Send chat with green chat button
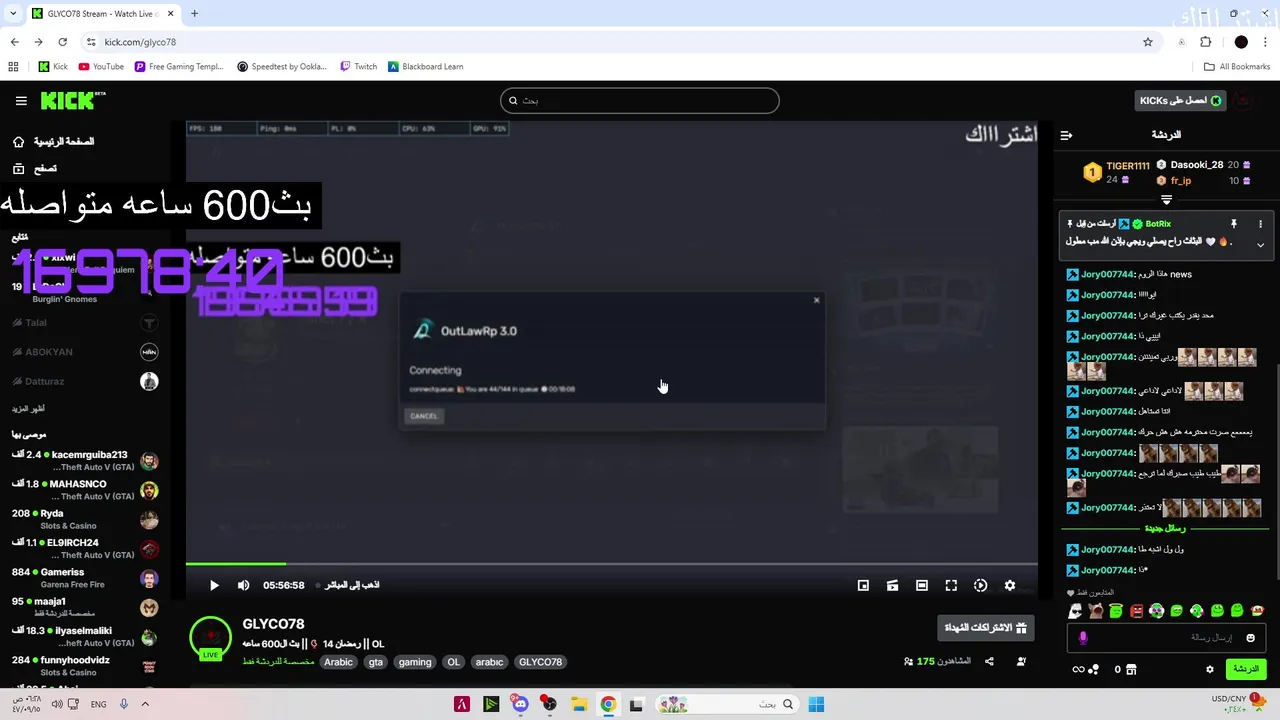 (x=1246, y=669)
